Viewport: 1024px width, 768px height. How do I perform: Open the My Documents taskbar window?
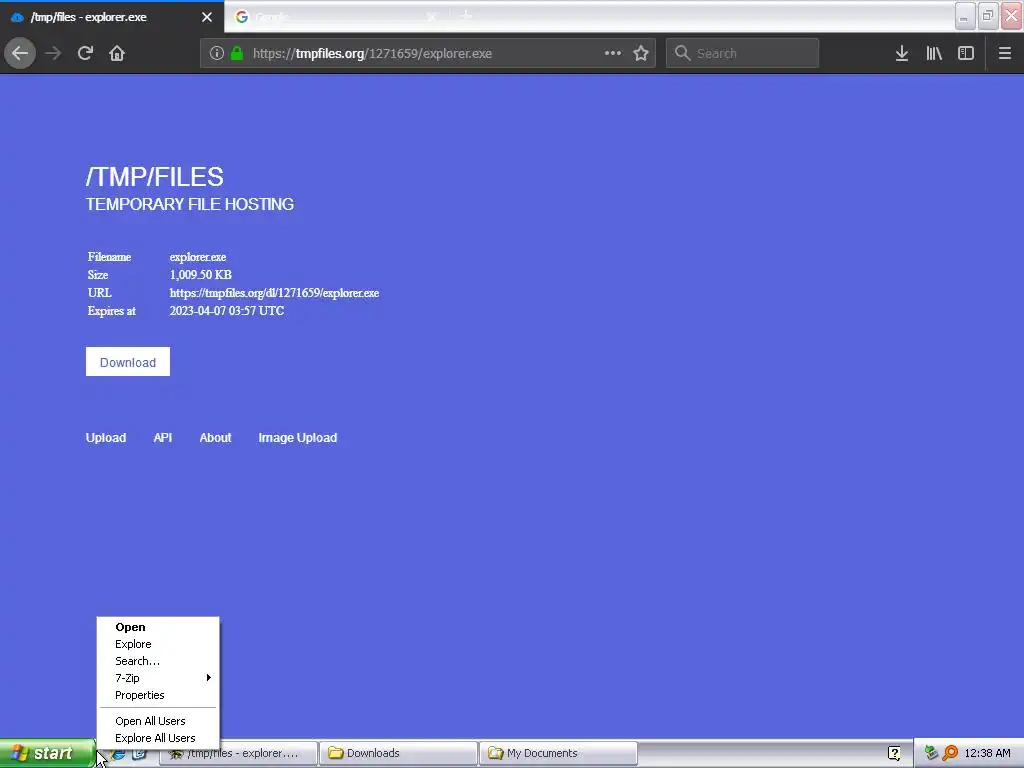click(x=558, y=753)
